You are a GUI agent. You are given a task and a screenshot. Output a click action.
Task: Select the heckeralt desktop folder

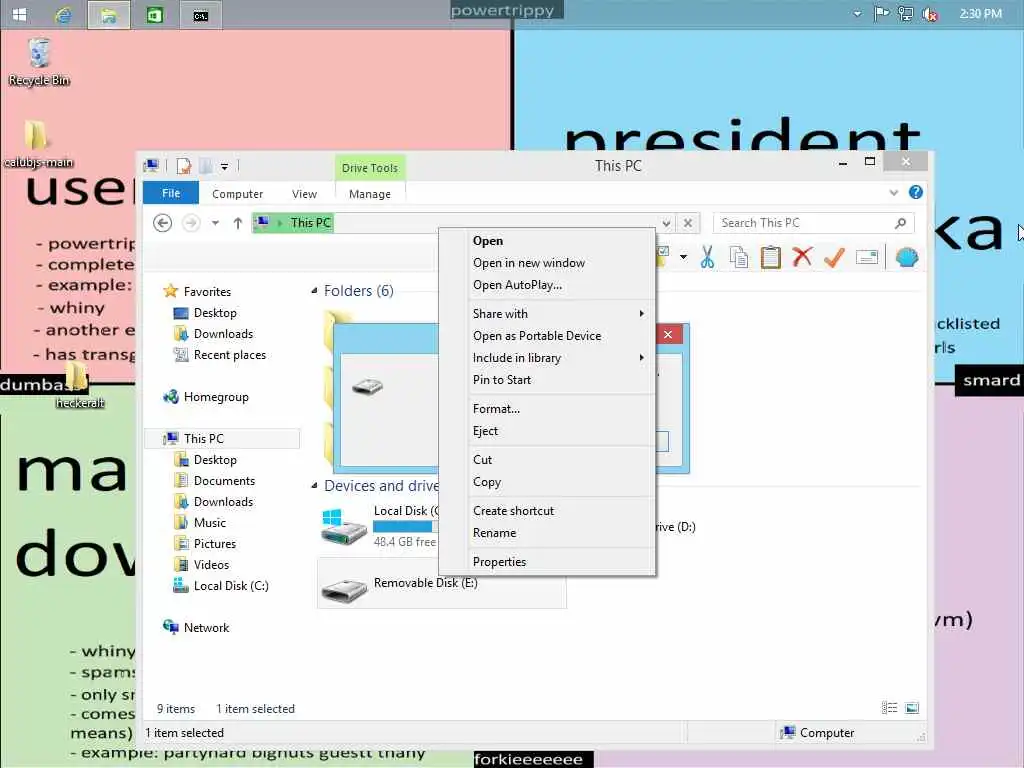point(79,385)
